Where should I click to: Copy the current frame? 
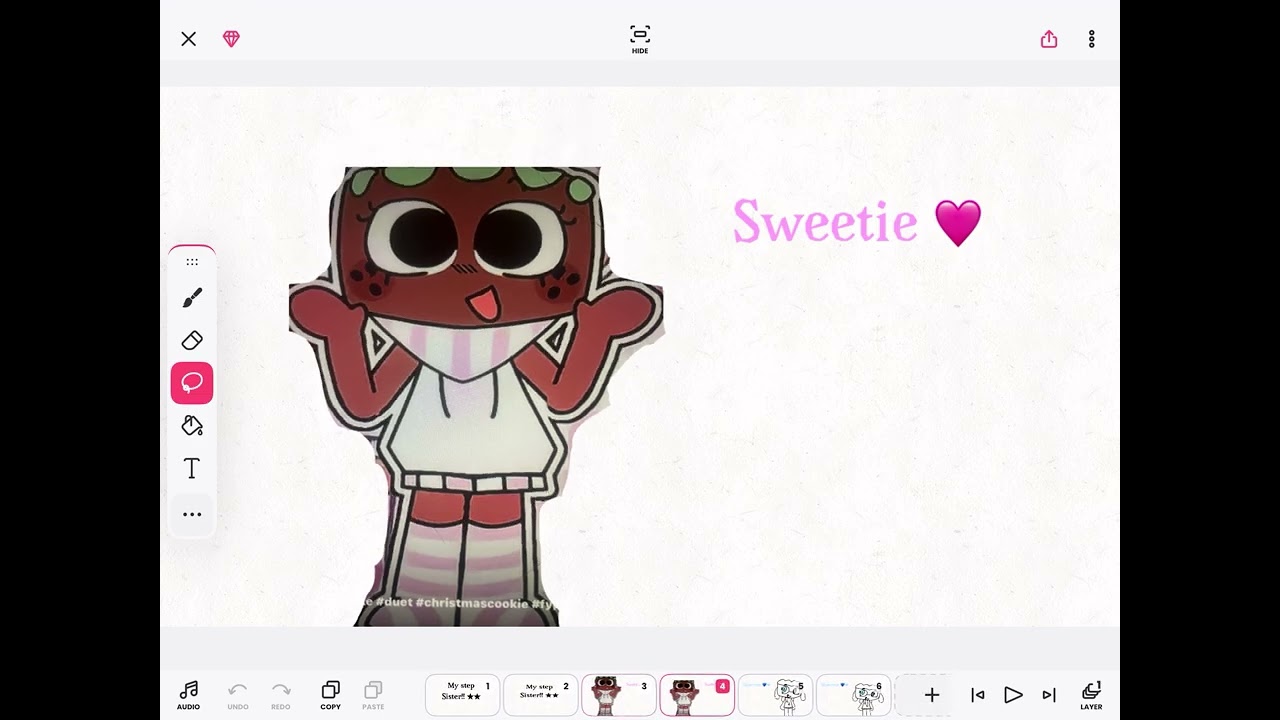coord(330,695)
